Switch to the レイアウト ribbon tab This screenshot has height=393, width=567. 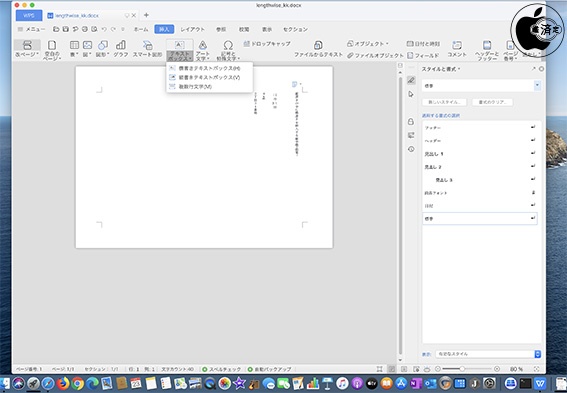pos(192,29)
